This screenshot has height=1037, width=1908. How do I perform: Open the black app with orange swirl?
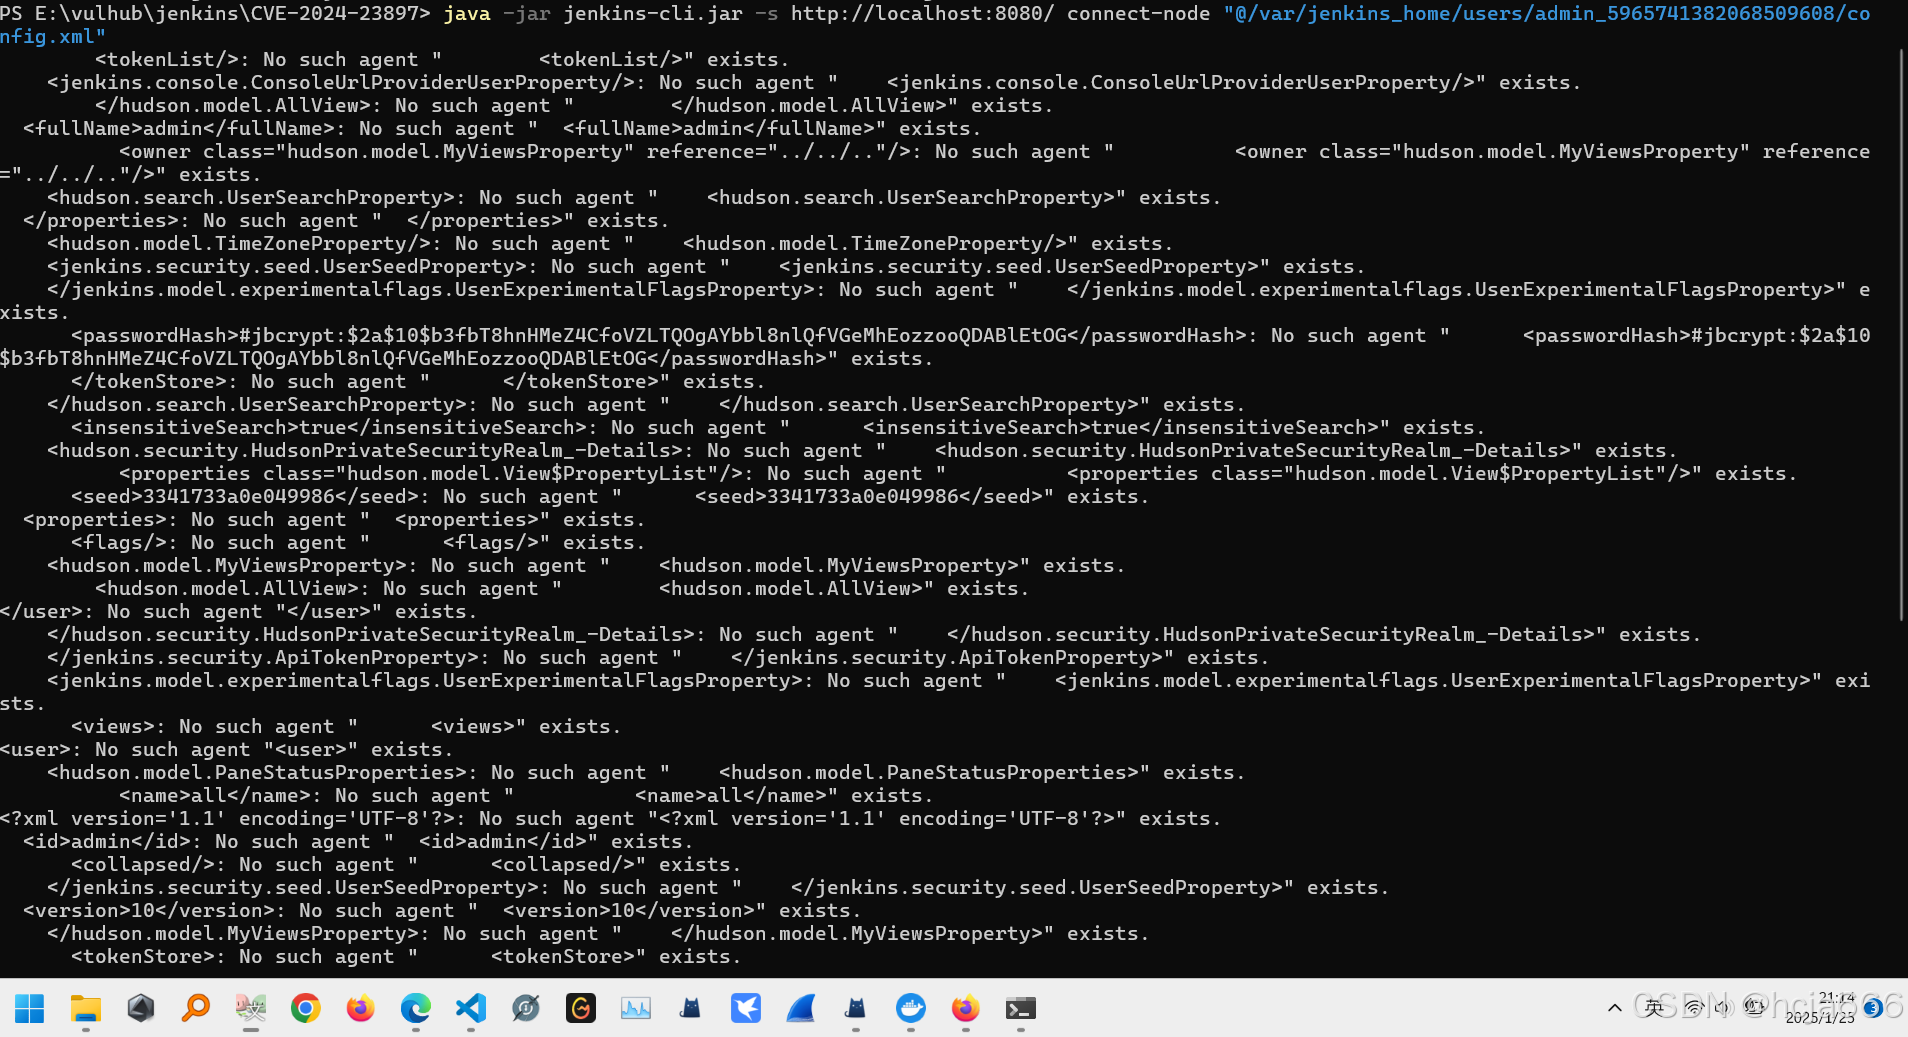(x=580, y=1008)
